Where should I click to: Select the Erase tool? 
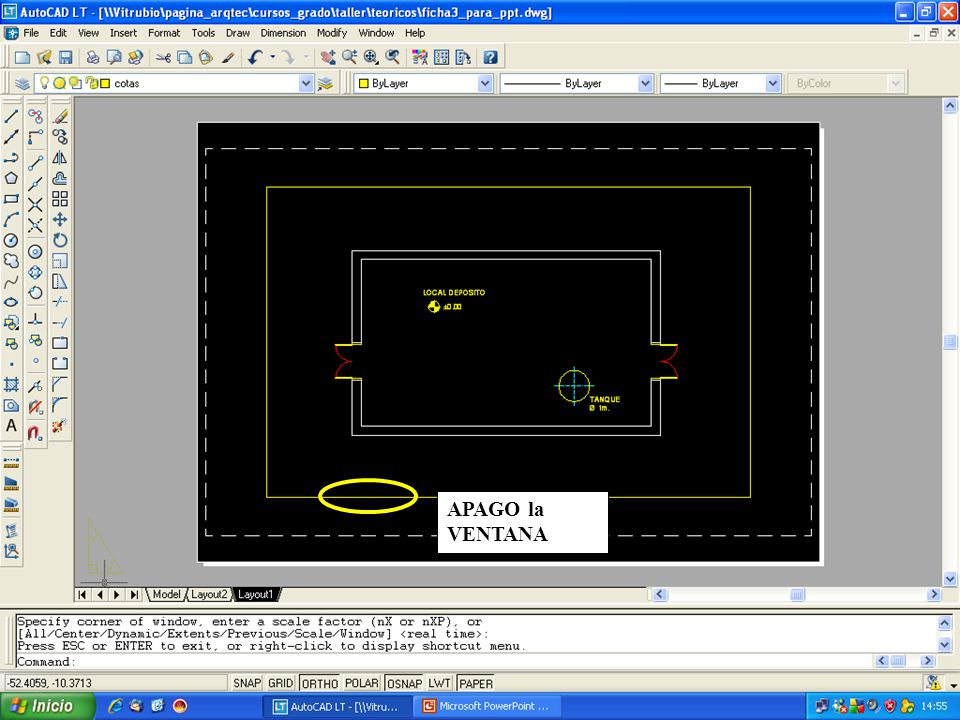pyautogui.click(x=60, y=116)
